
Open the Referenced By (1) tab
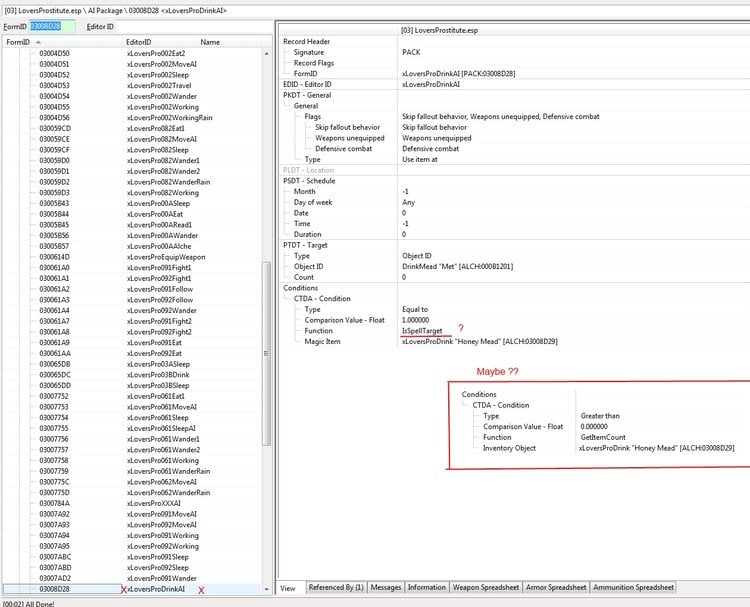tap(336, 587)
